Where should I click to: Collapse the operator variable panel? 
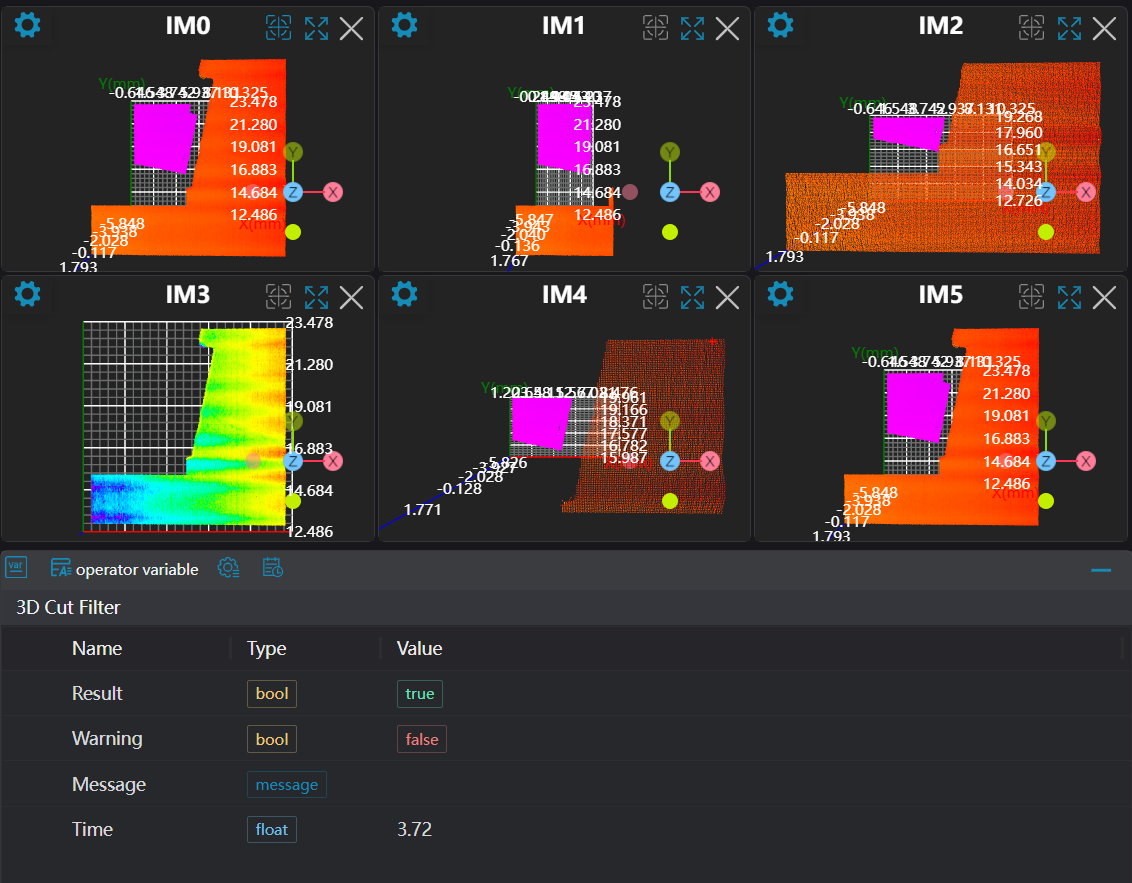(1101, 569)
